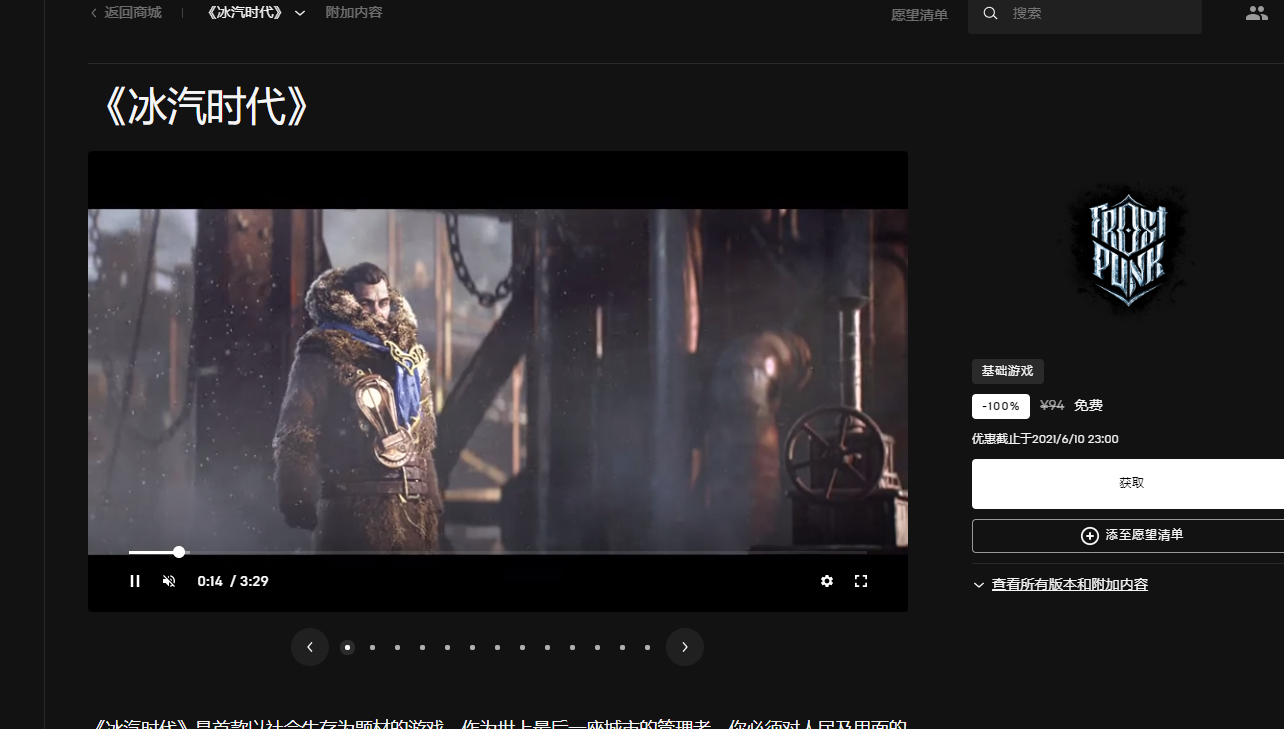Click the 《冰汽时代》 page title
The height and width of the screenshot is (729, 1284).
[207, 108]
